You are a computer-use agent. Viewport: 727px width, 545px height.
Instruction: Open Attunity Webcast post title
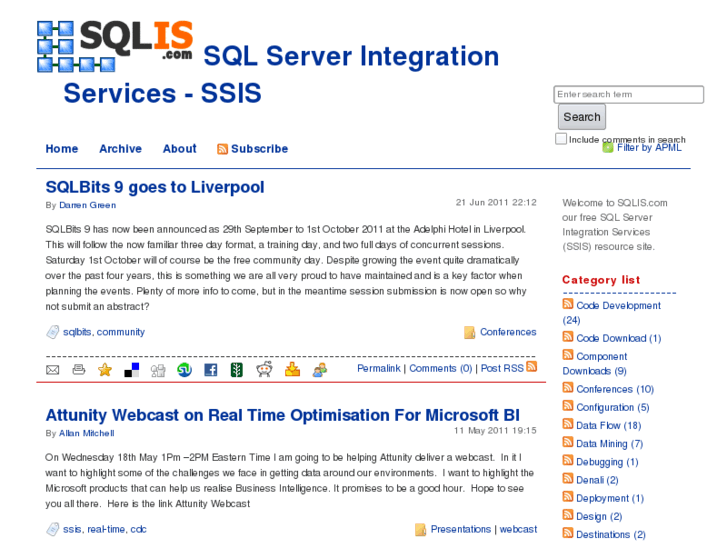[x=283, y=415]
